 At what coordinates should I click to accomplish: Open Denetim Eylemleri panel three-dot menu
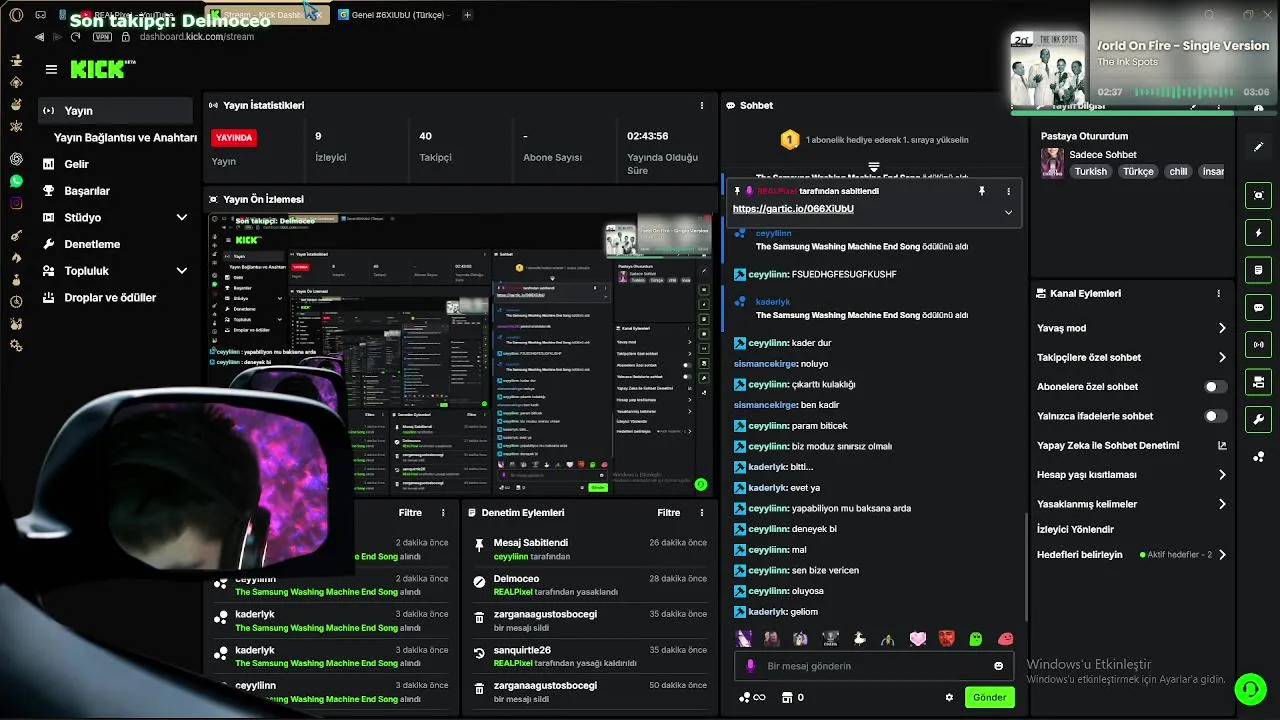(701, 512)
